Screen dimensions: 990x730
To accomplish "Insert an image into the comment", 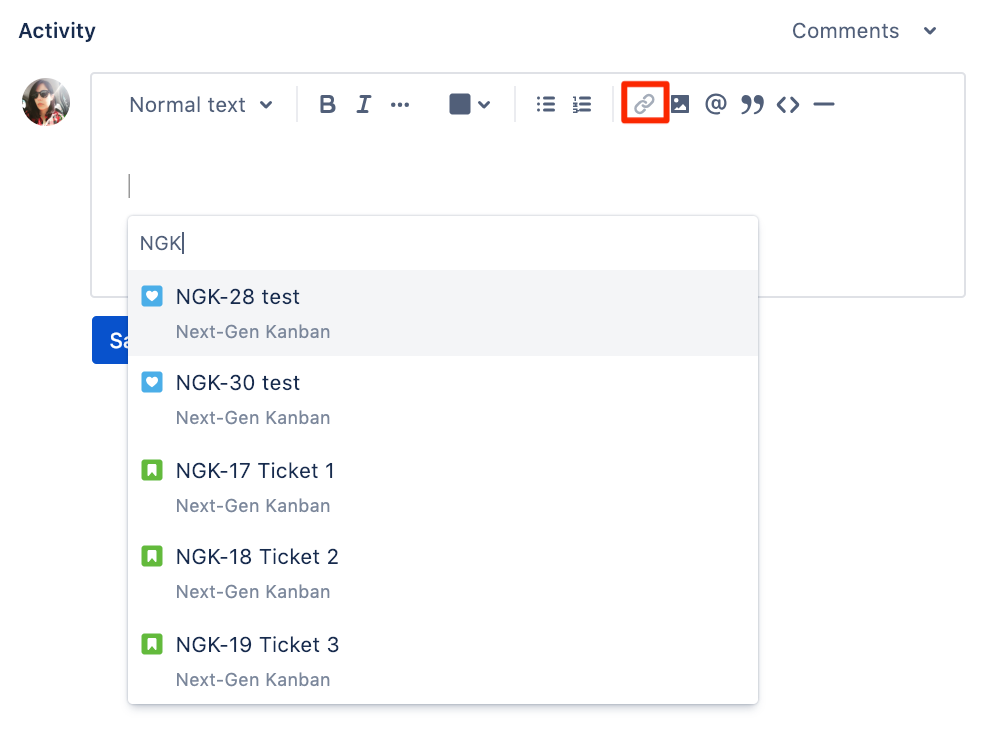I will 680,103.
